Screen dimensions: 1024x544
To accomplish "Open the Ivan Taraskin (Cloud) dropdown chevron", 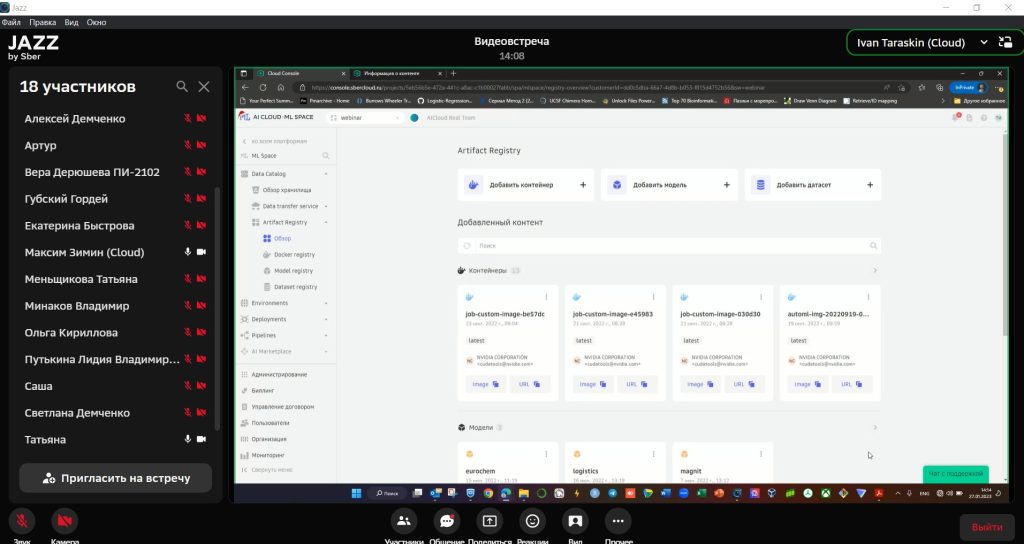I will click(984, 42).
